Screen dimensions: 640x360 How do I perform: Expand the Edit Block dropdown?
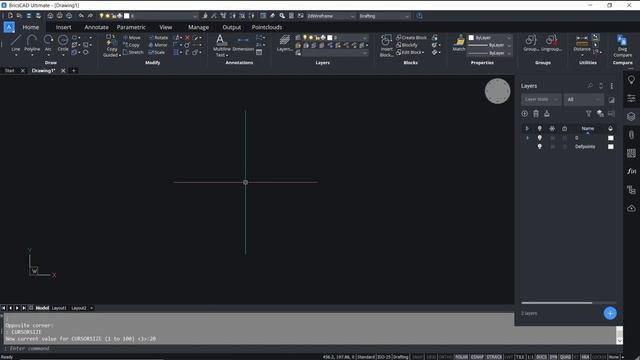423,52
